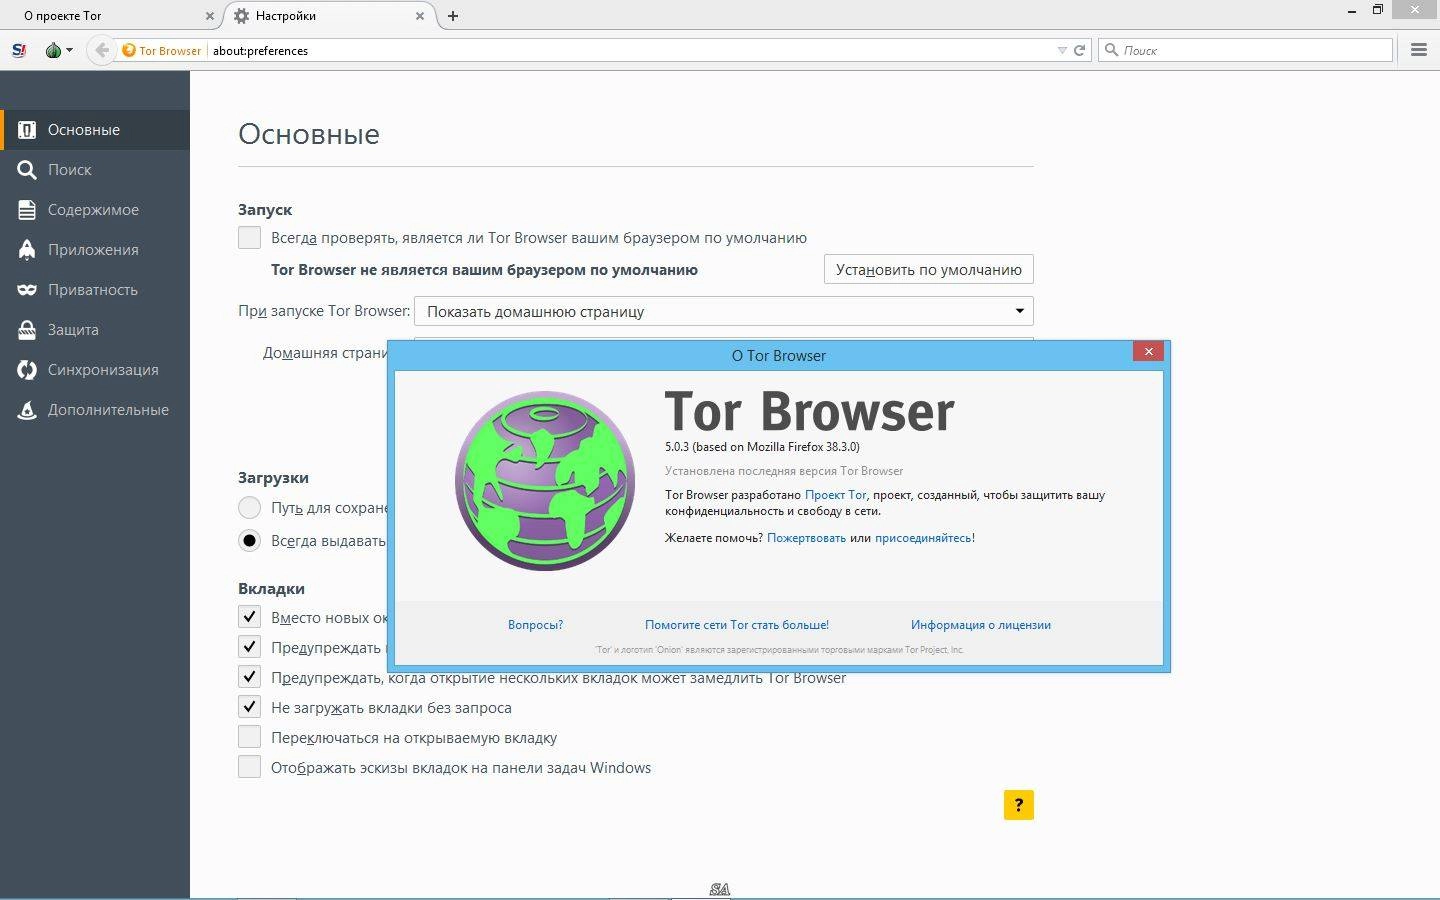
Task: Toggle 'Вместо новых окон' checkbox
Action: pyautogui.click(x=249, y=617)
